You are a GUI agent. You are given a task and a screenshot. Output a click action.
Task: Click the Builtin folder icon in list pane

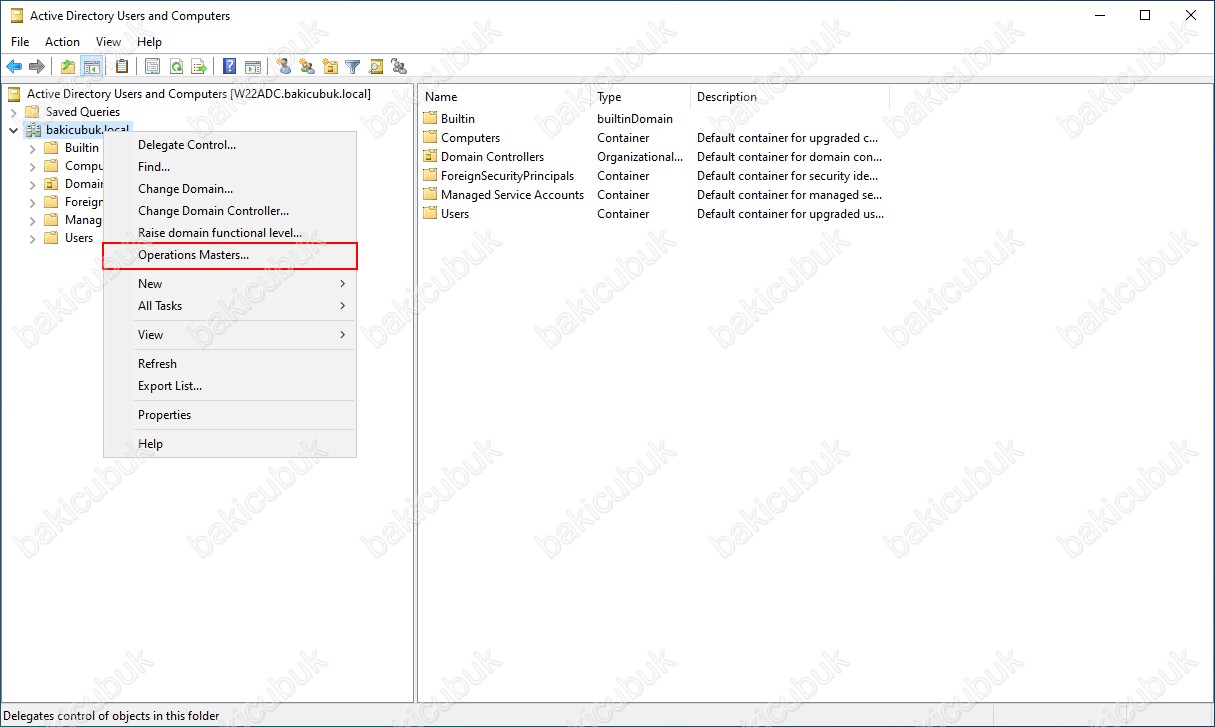430,119
